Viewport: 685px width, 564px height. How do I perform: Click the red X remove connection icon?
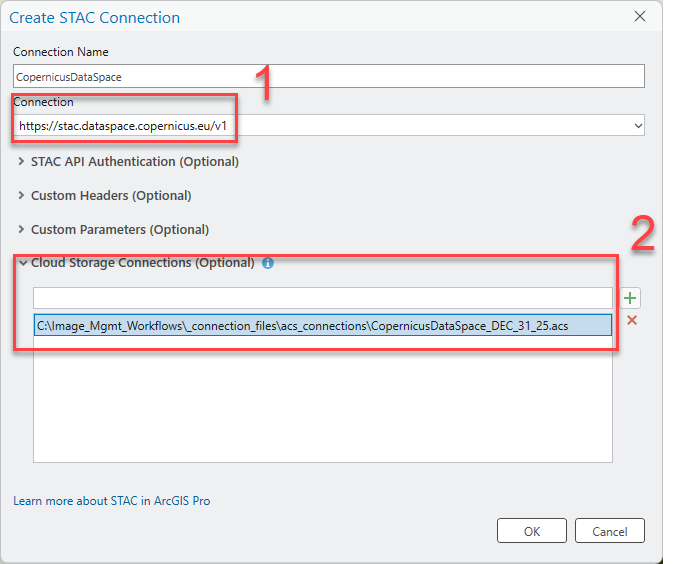click(x=631, y=321)
